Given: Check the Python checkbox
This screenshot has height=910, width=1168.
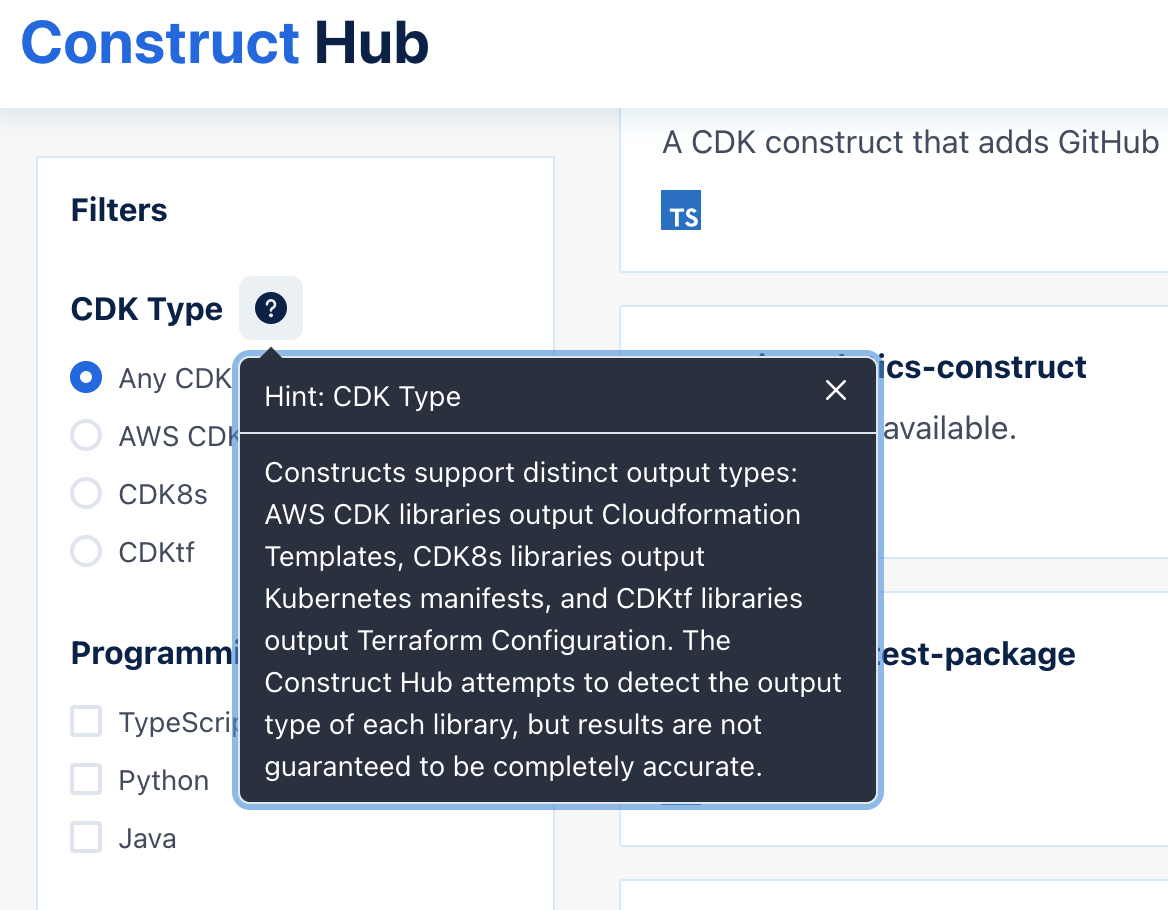Looking at the screenshot, I should (x=85, y=779).
